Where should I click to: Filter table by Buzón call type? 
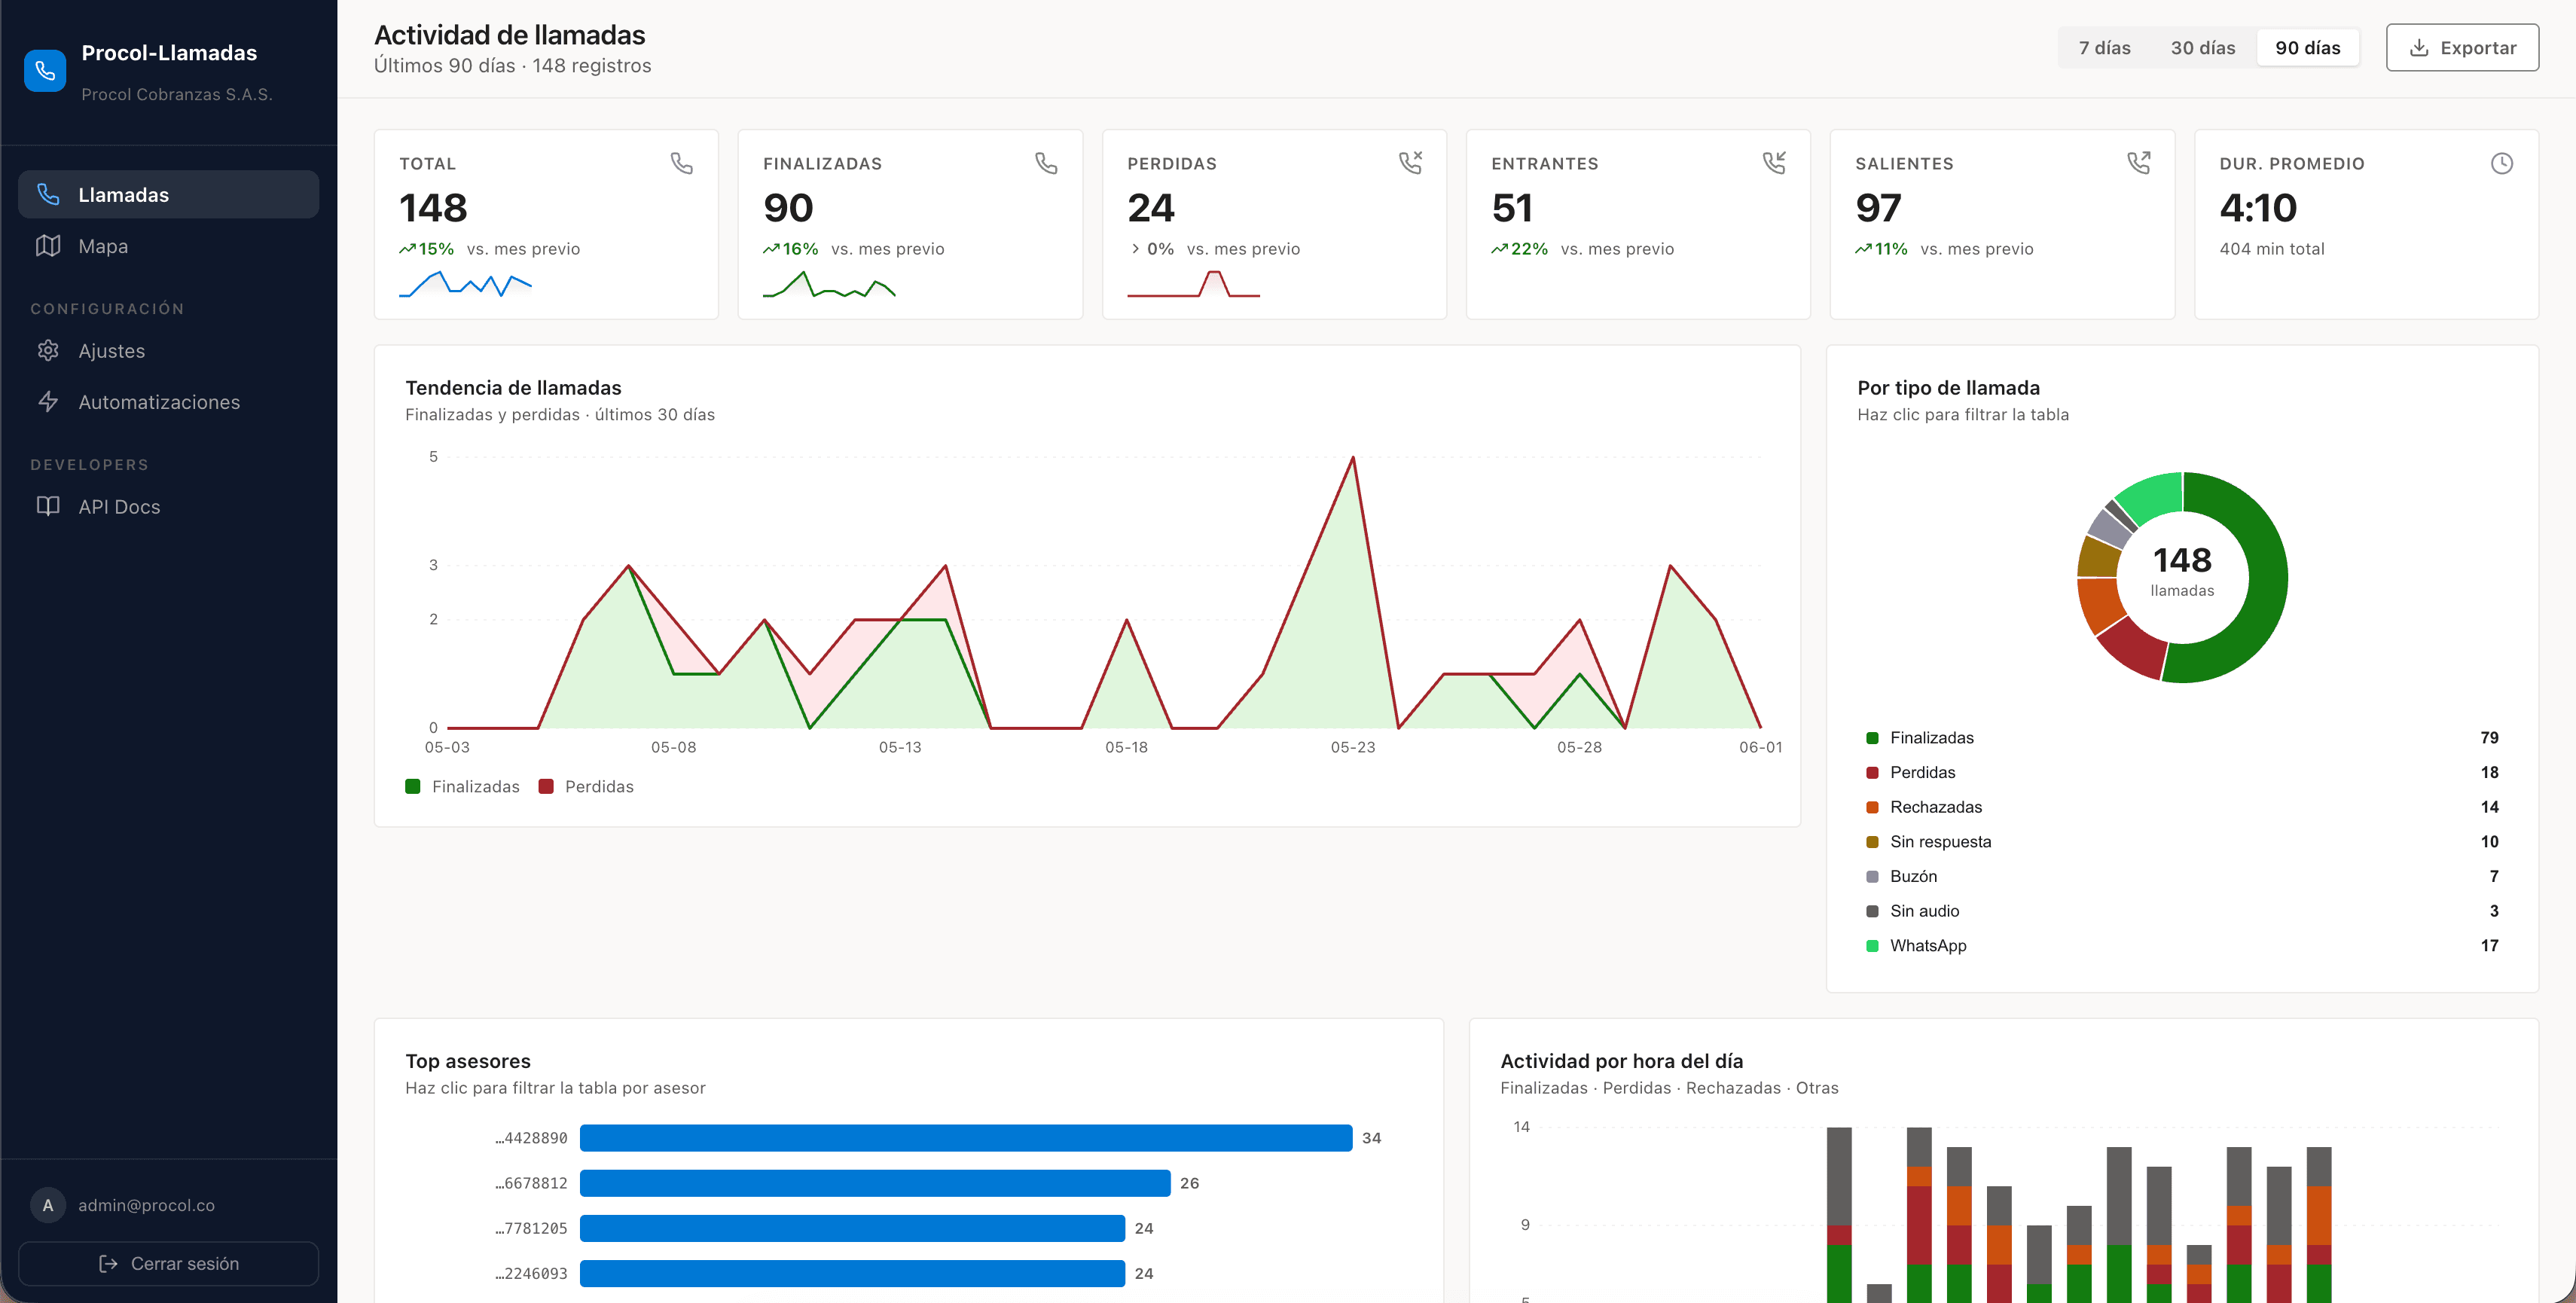[x=2182, y=876]
